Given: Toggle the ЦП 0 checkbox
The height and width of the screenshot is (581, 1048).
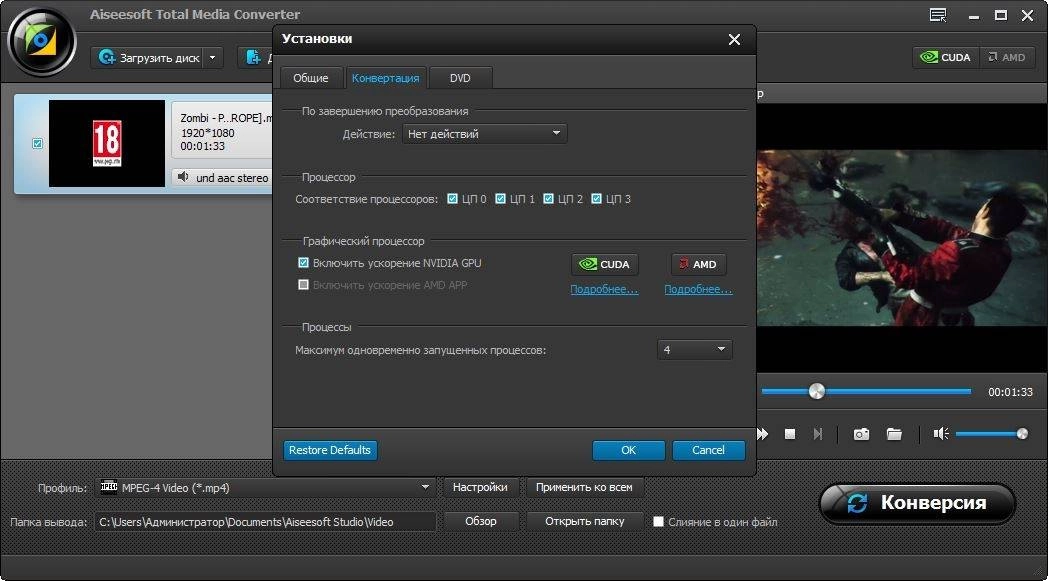Looking at the screenshot, I should 452,199.
